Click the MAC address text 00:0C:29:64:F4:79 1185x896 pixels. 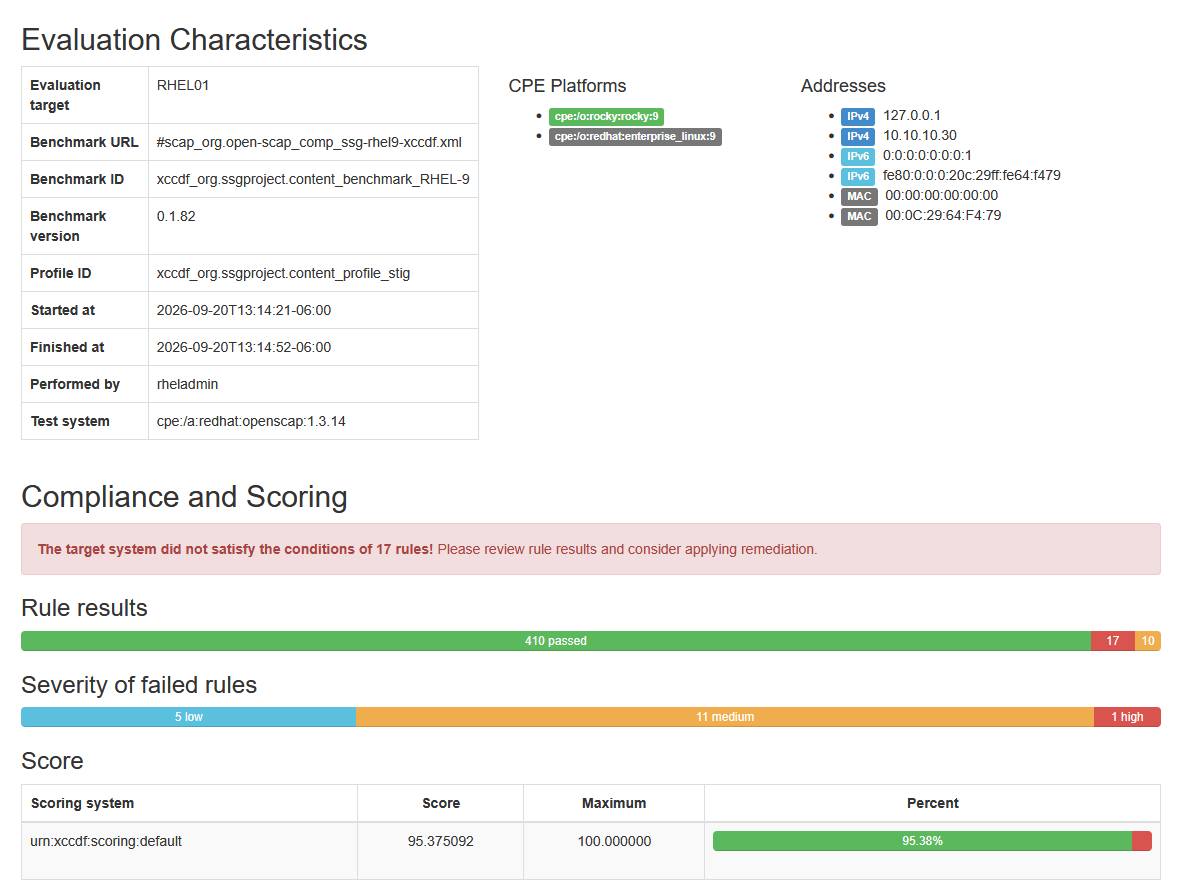click(943, 215)
